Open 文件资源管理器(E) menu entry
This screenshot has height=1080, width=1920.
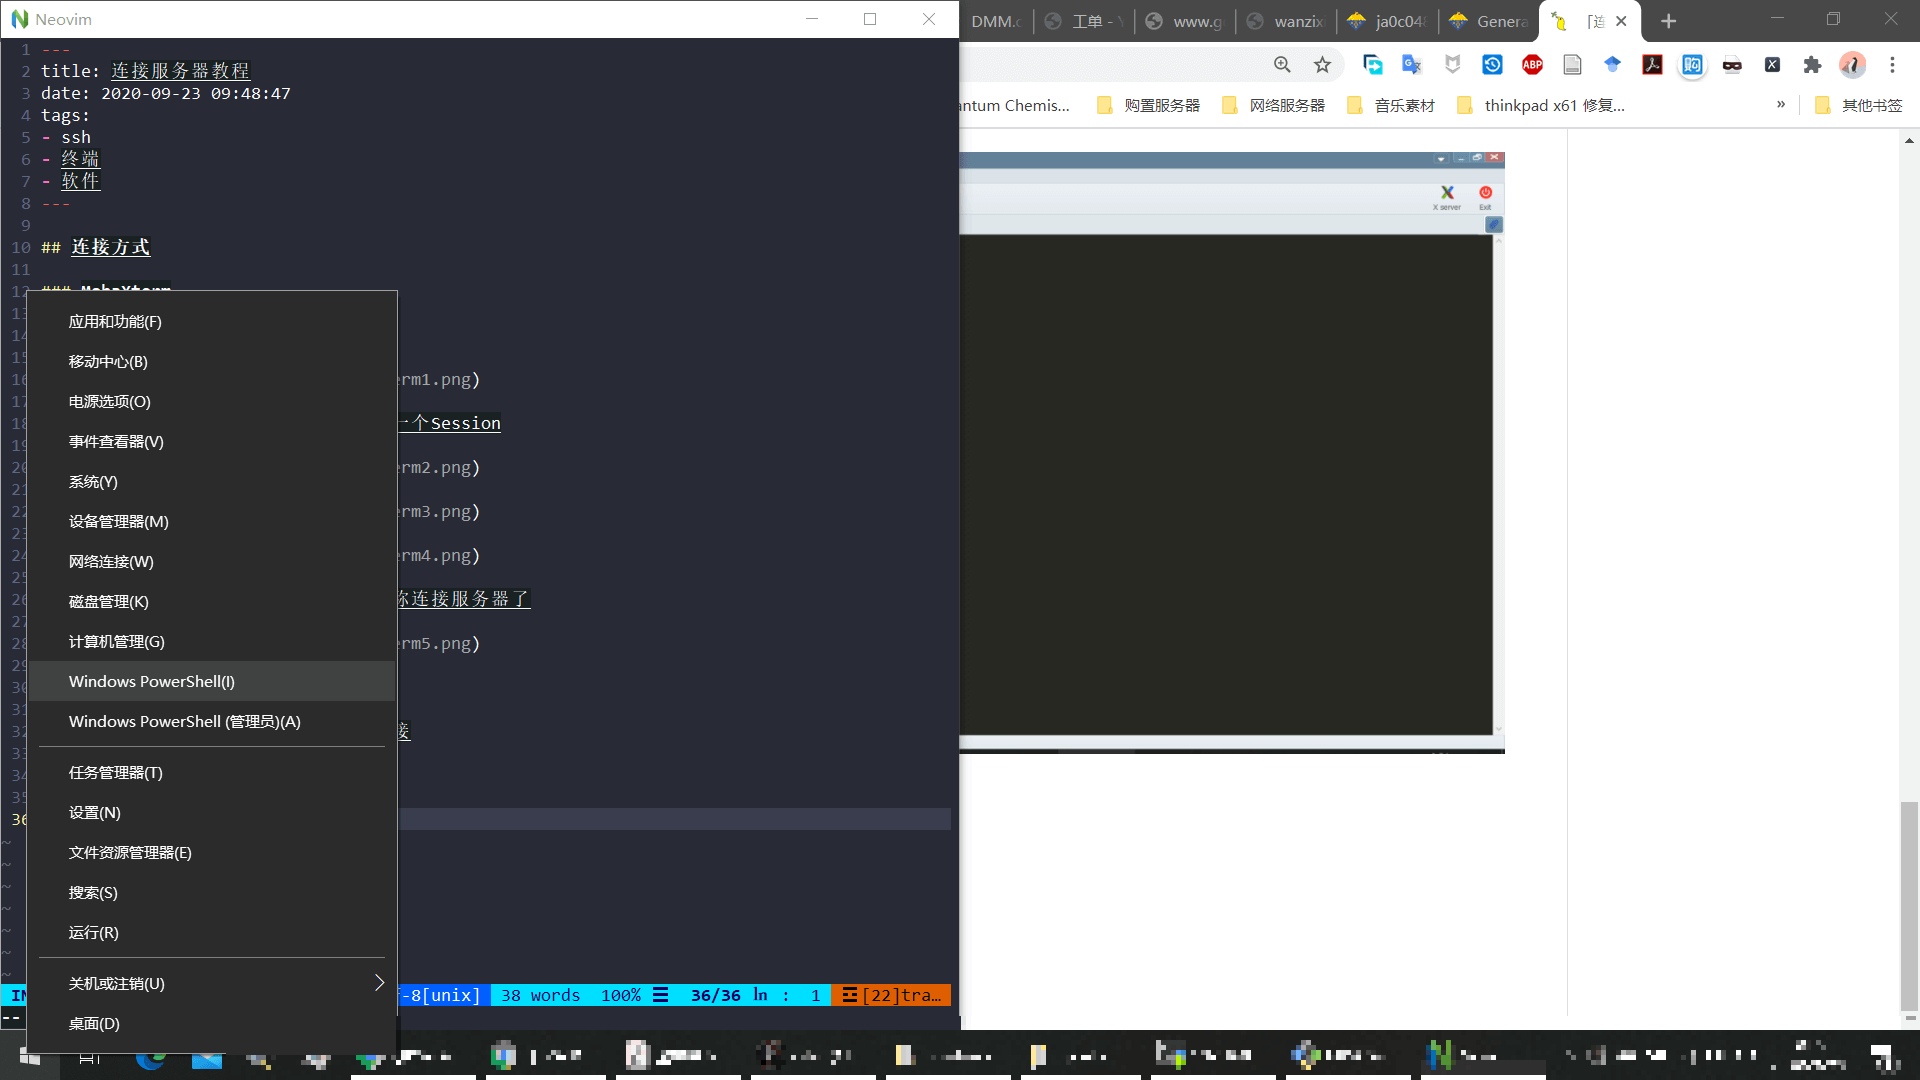[213, 852]
